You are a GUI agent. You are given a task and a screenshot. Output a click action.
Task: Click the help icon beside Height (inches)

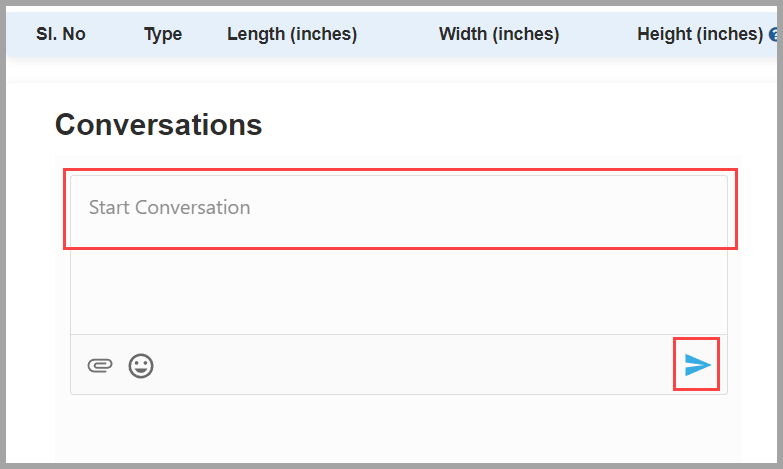tap(774, 34)
